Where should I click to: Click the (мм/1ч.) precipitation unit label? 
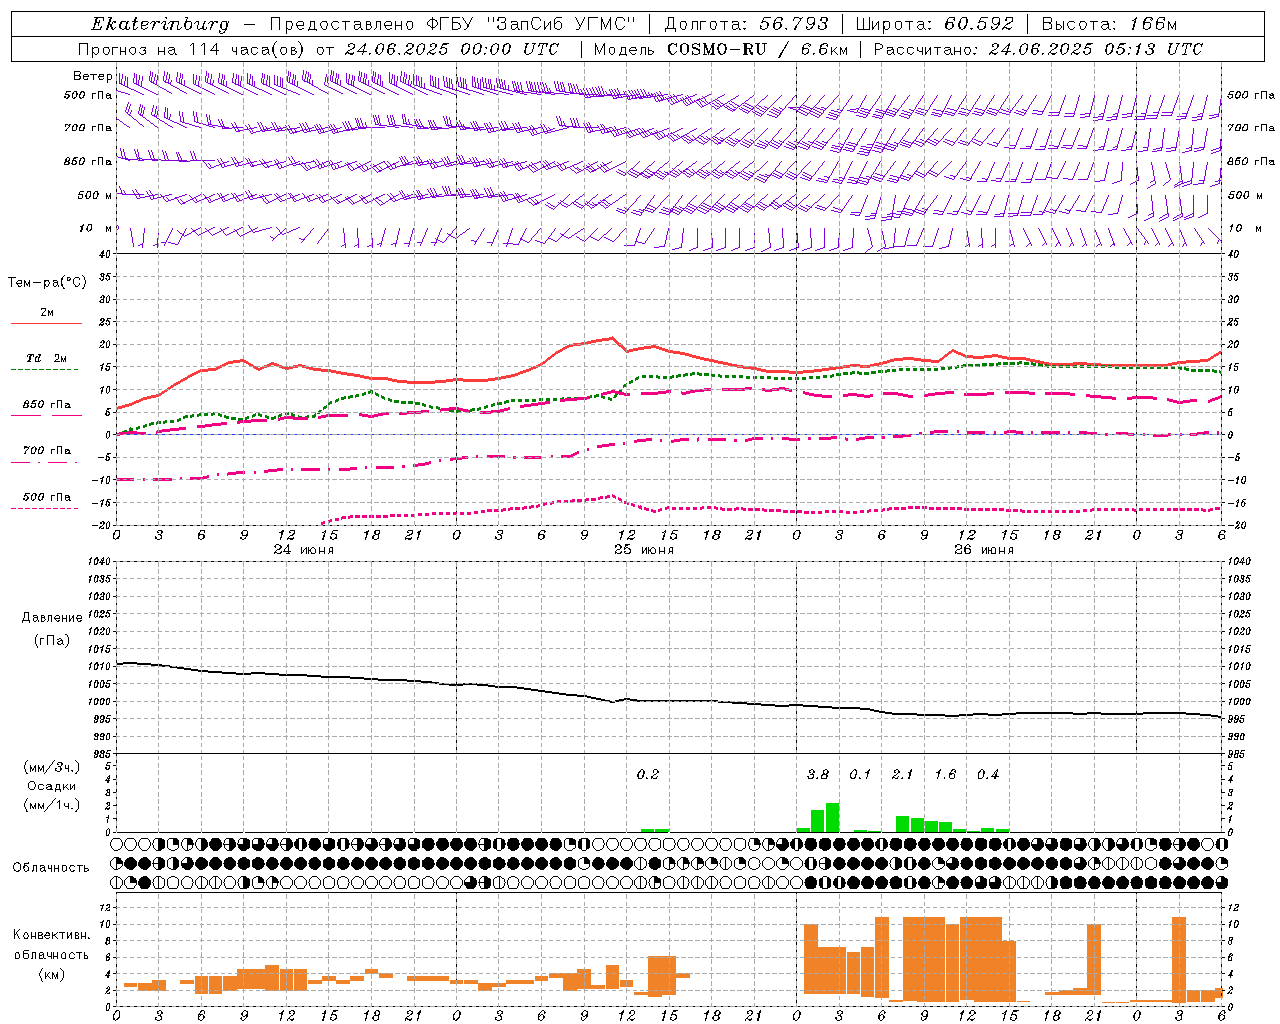click(x=51, y=805)
